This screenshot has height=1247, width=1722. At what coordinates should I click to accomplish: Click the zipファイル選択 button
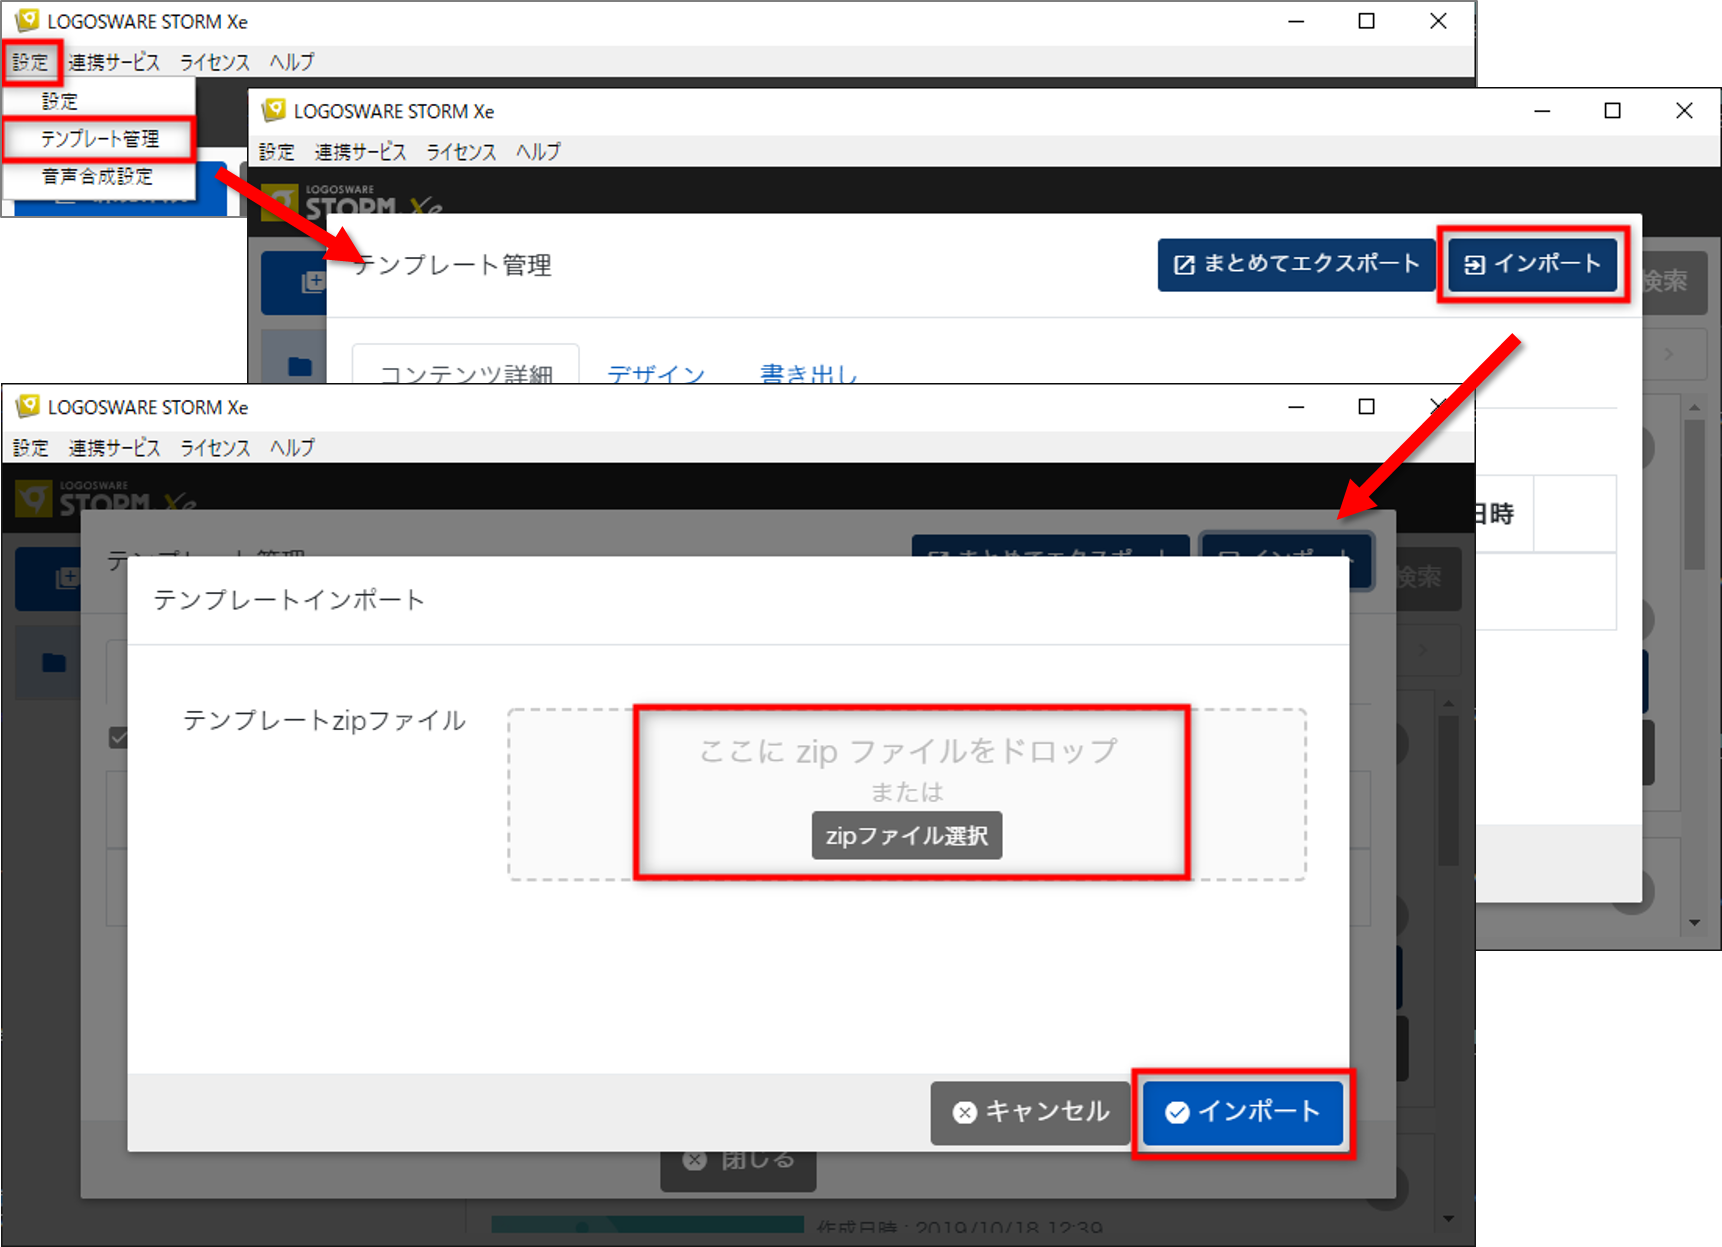pyautogui.click(x=907, y=835)
